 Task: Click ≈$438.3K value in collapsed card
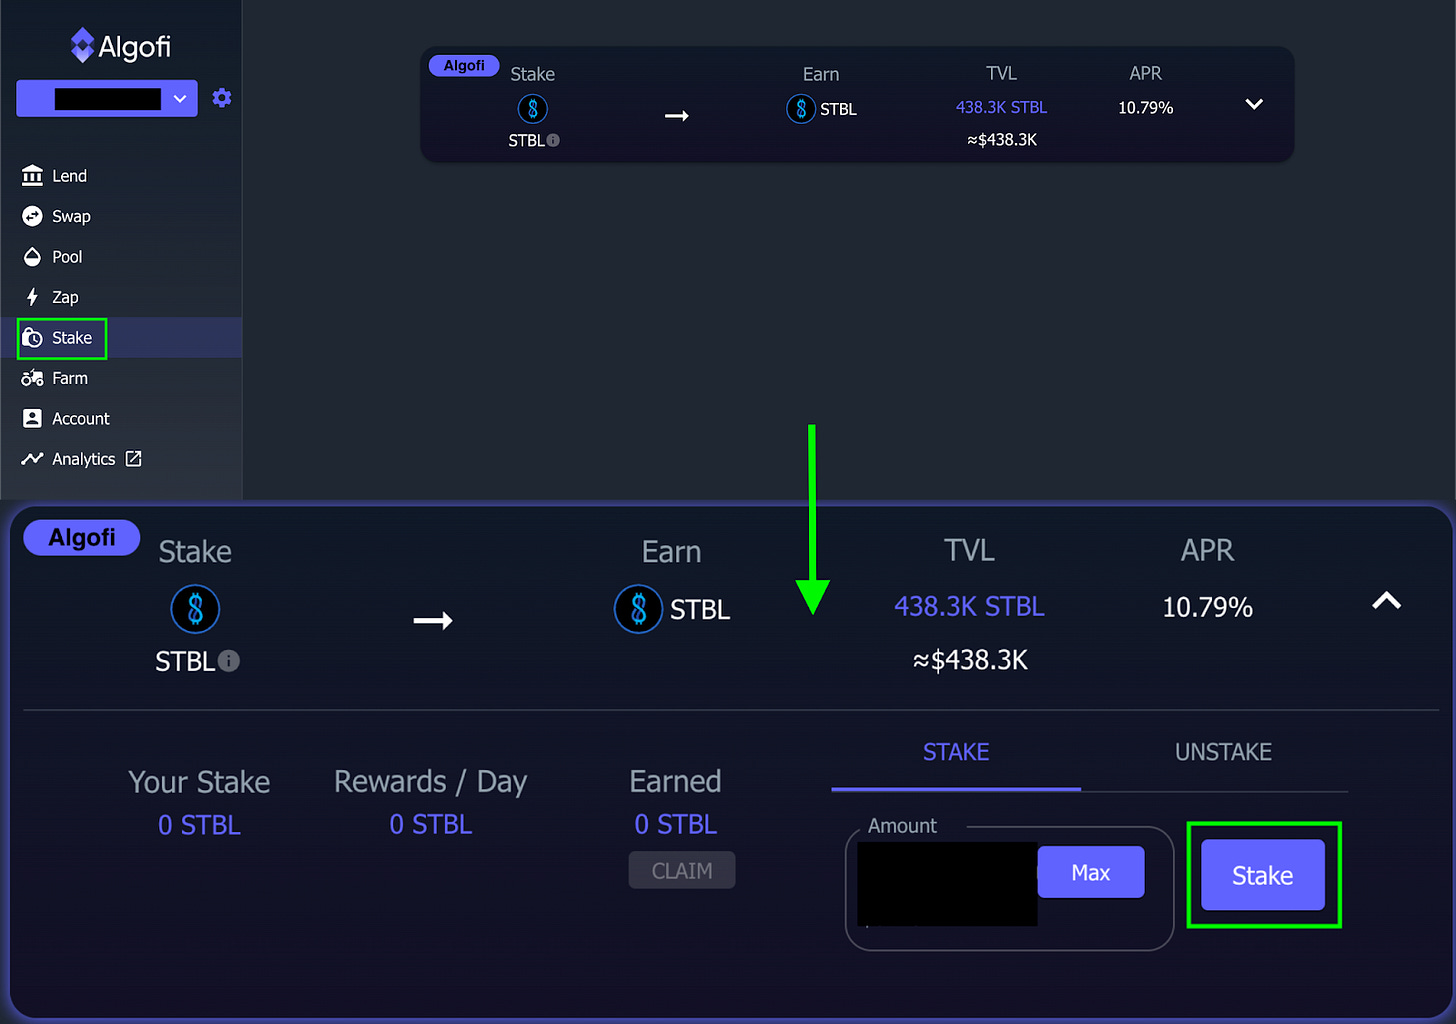pos(1002,140)
